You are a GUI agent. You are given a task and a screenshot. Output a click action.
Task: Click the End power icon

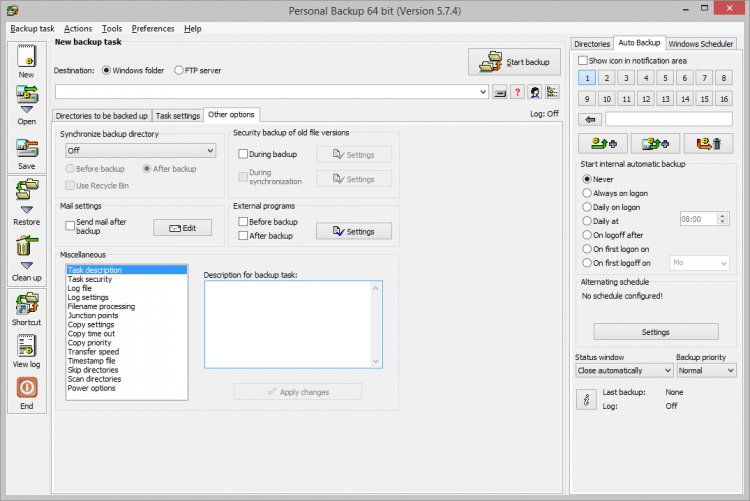(27, 387)
